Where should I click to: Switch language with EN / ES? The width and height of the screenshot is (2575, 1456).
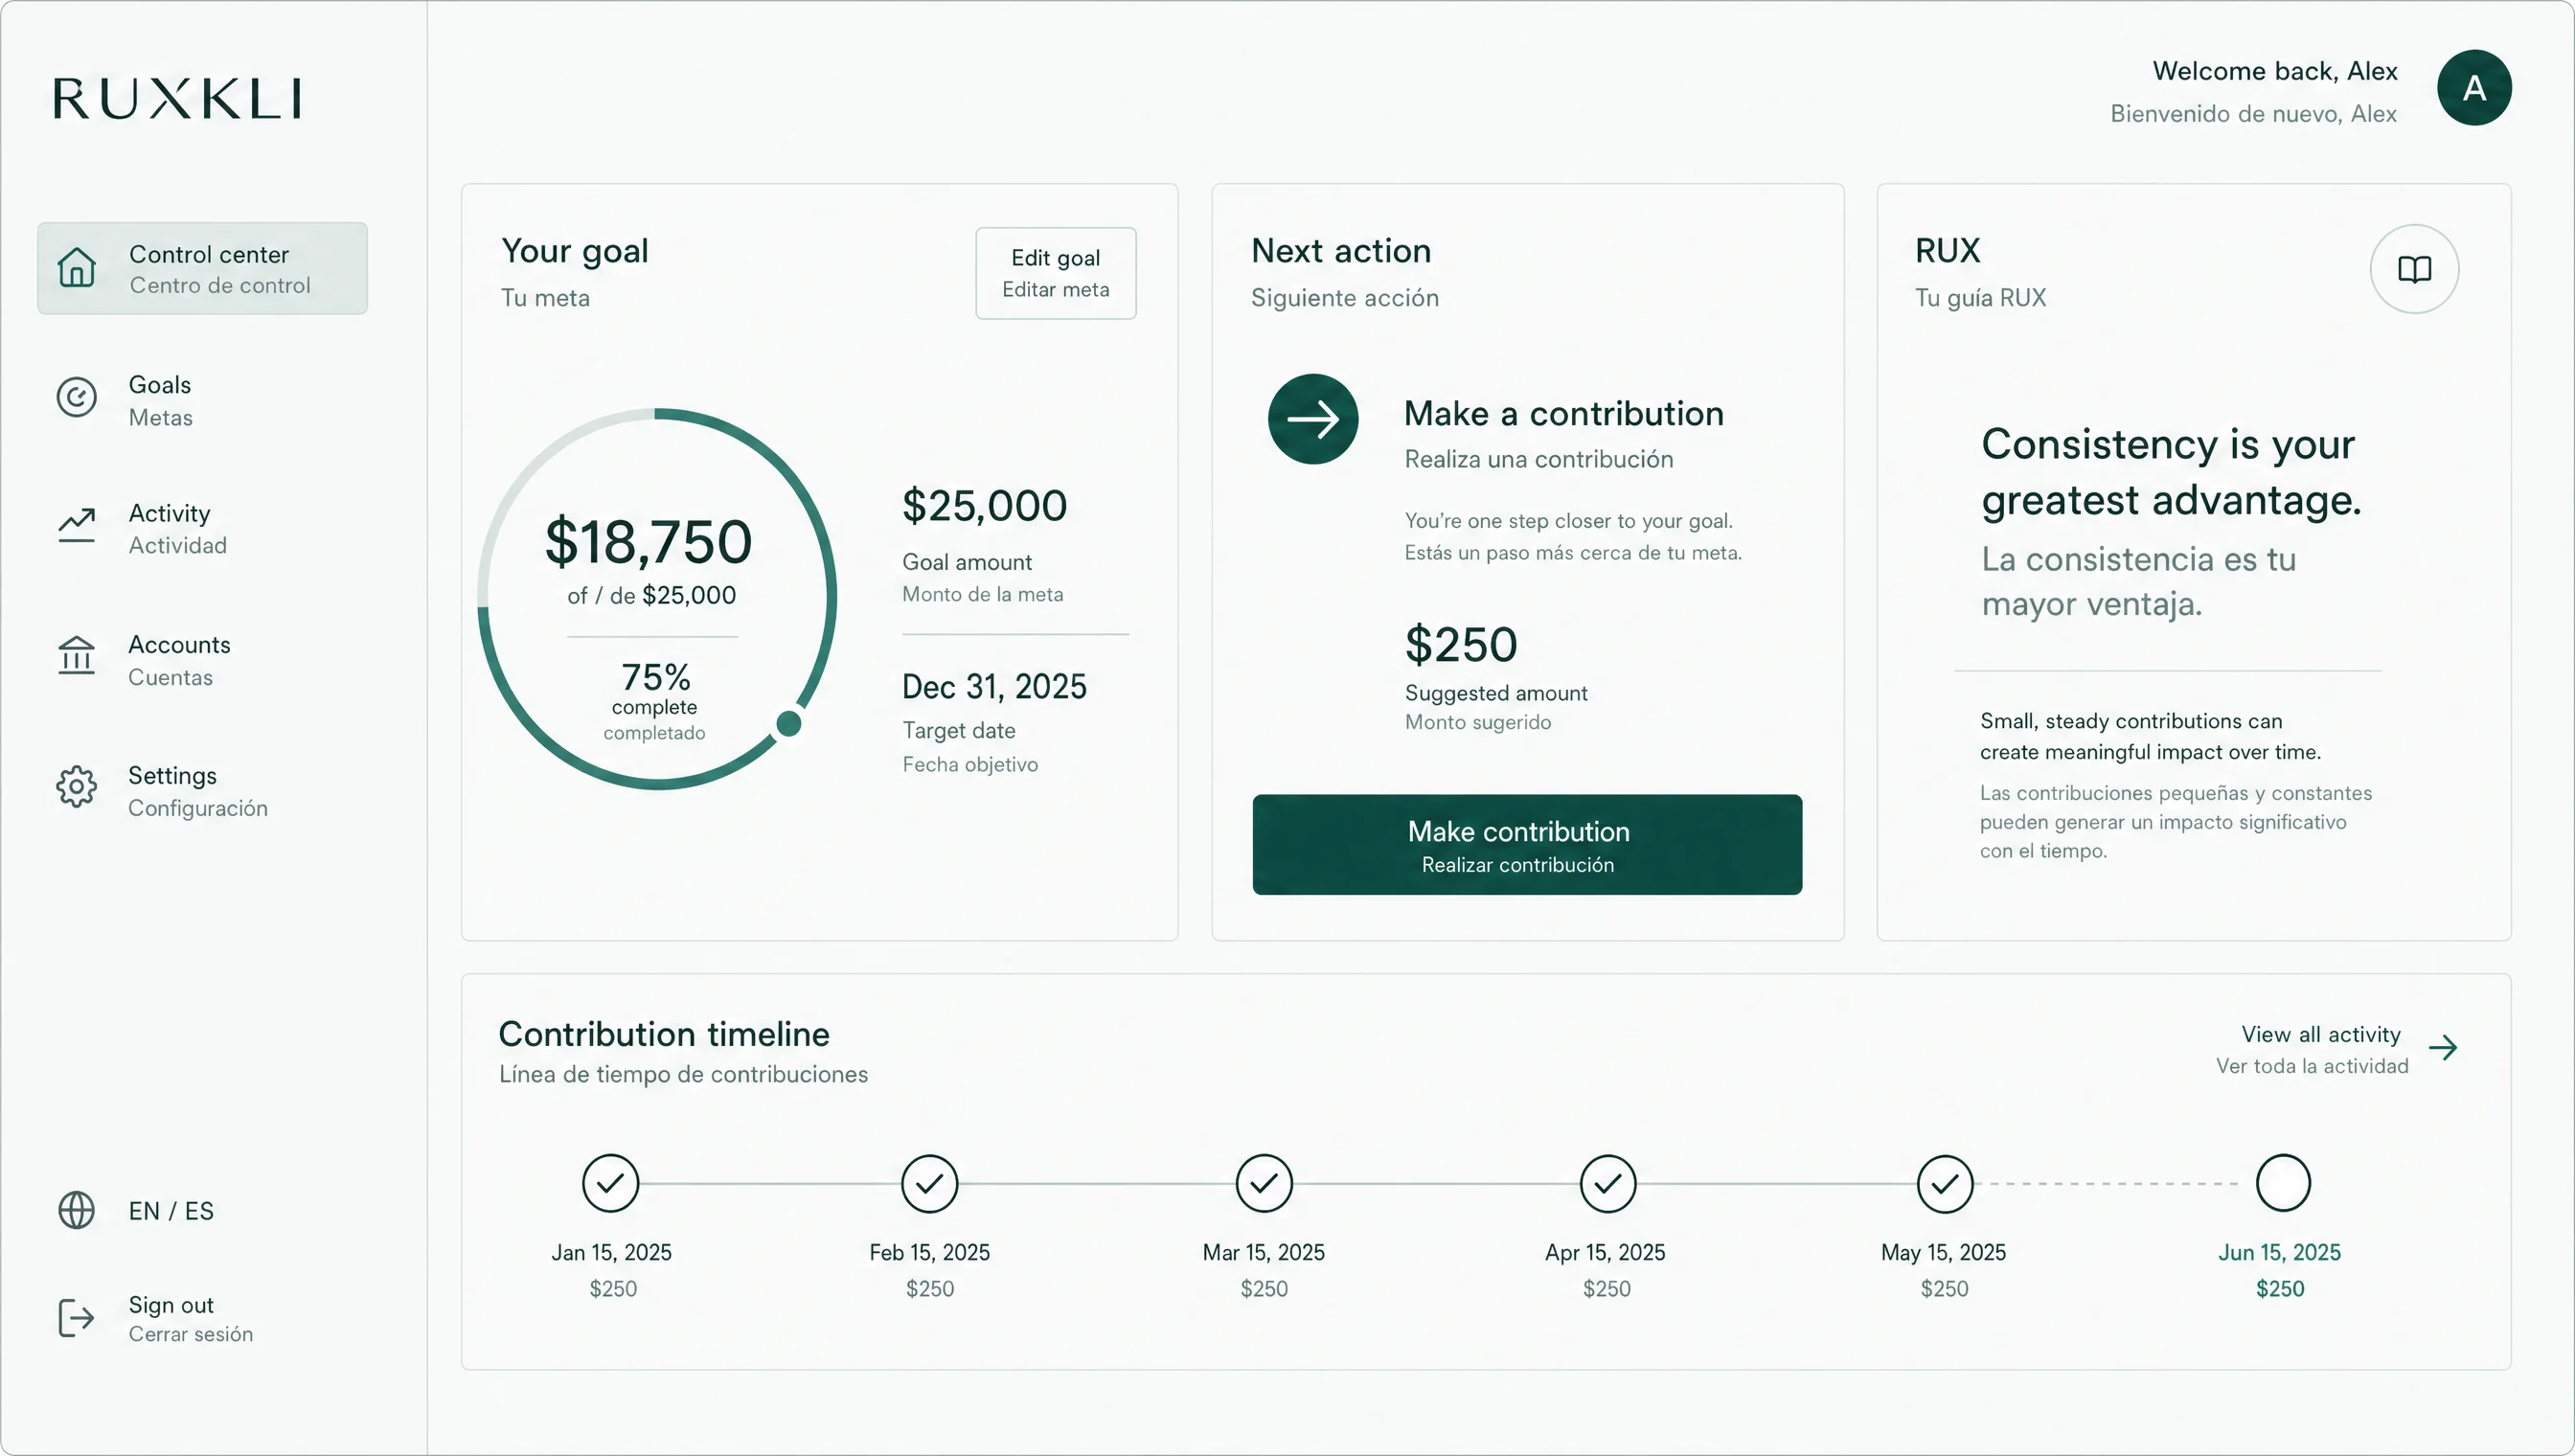point(171,1211)
